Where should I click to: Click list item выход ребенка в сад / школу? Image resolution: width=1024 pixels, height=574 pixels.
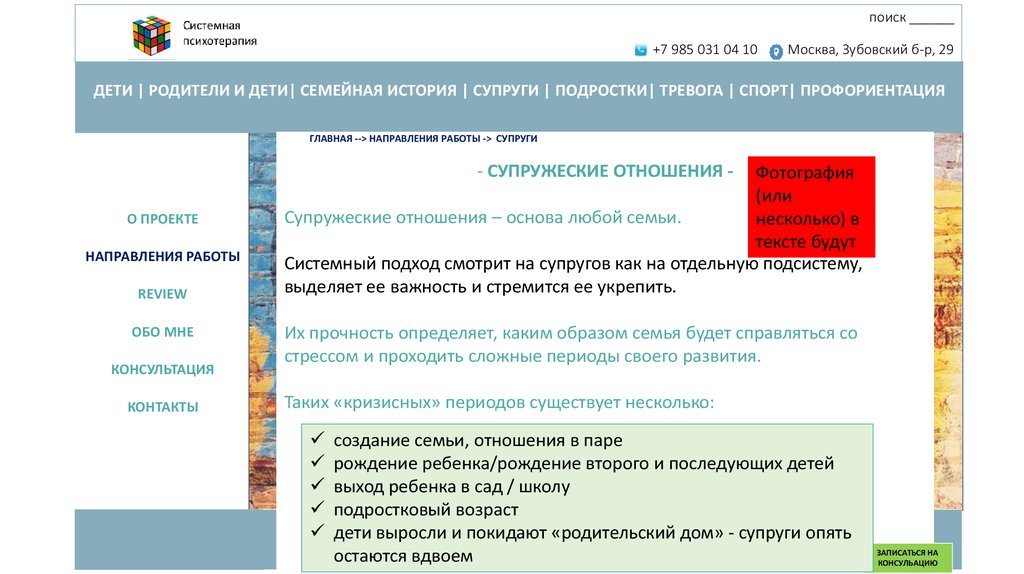(x=452, y=487)
